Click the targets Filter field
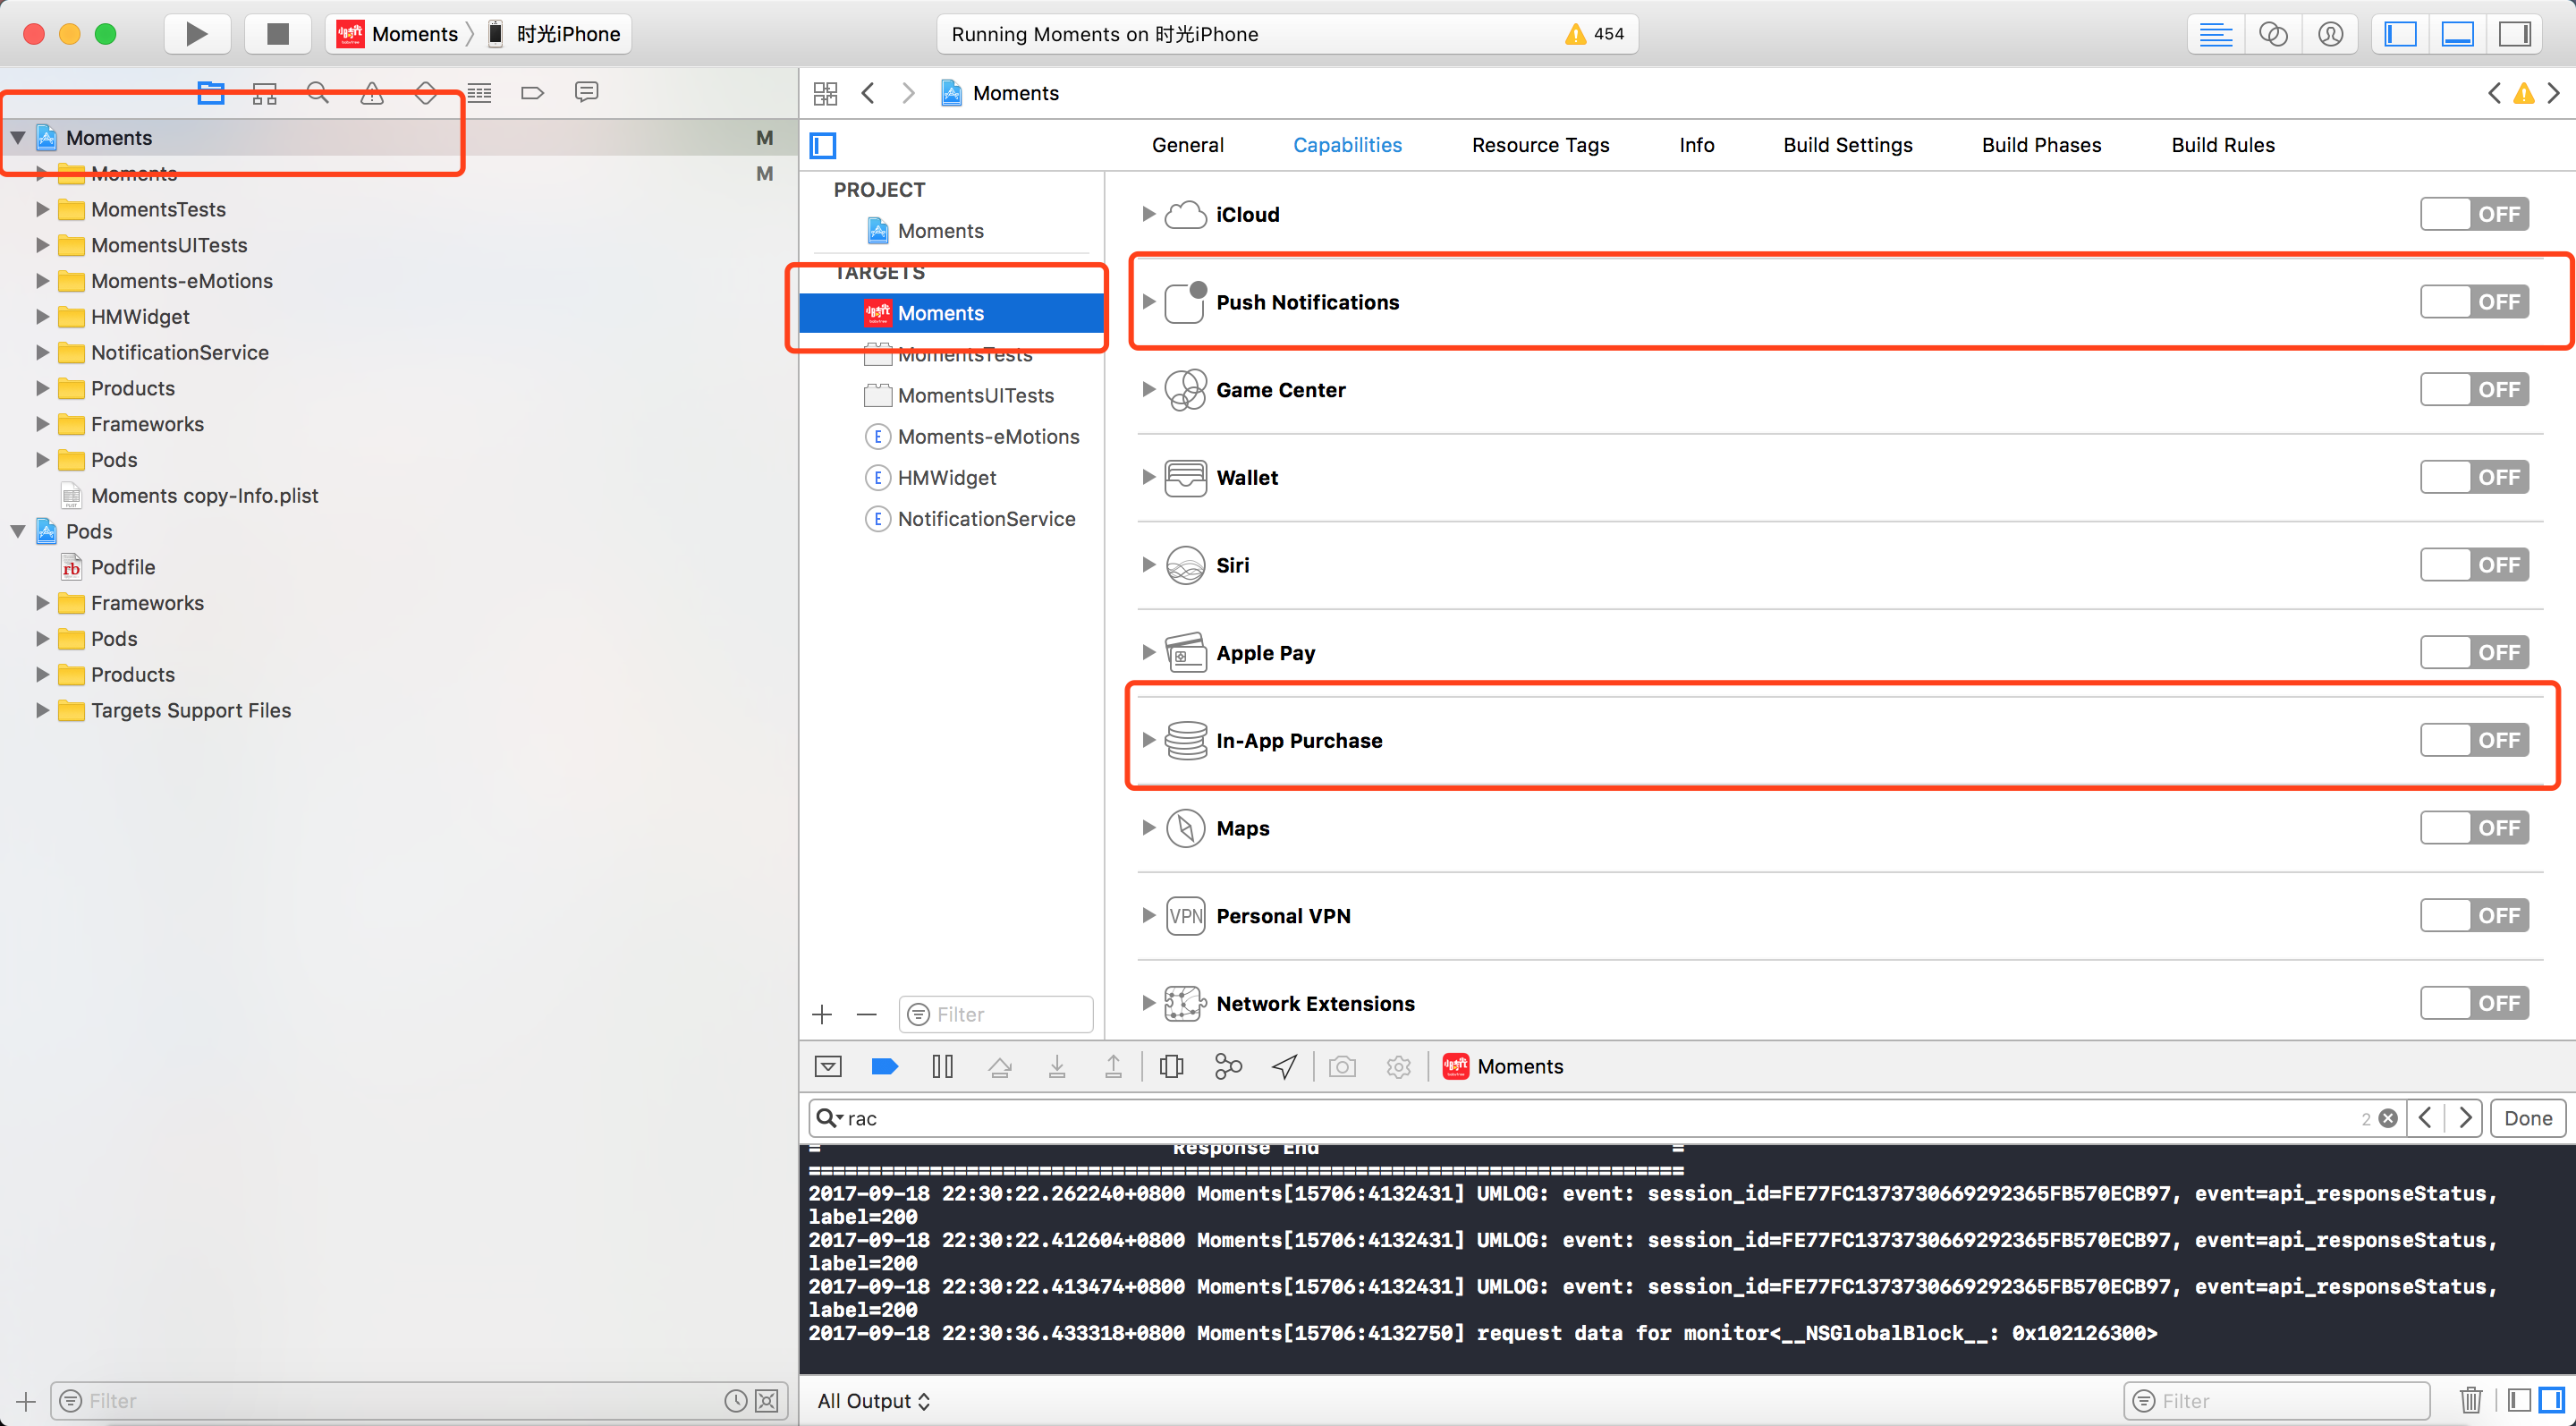The height and width of the screenshot is (1426, 2576). 995,1015
